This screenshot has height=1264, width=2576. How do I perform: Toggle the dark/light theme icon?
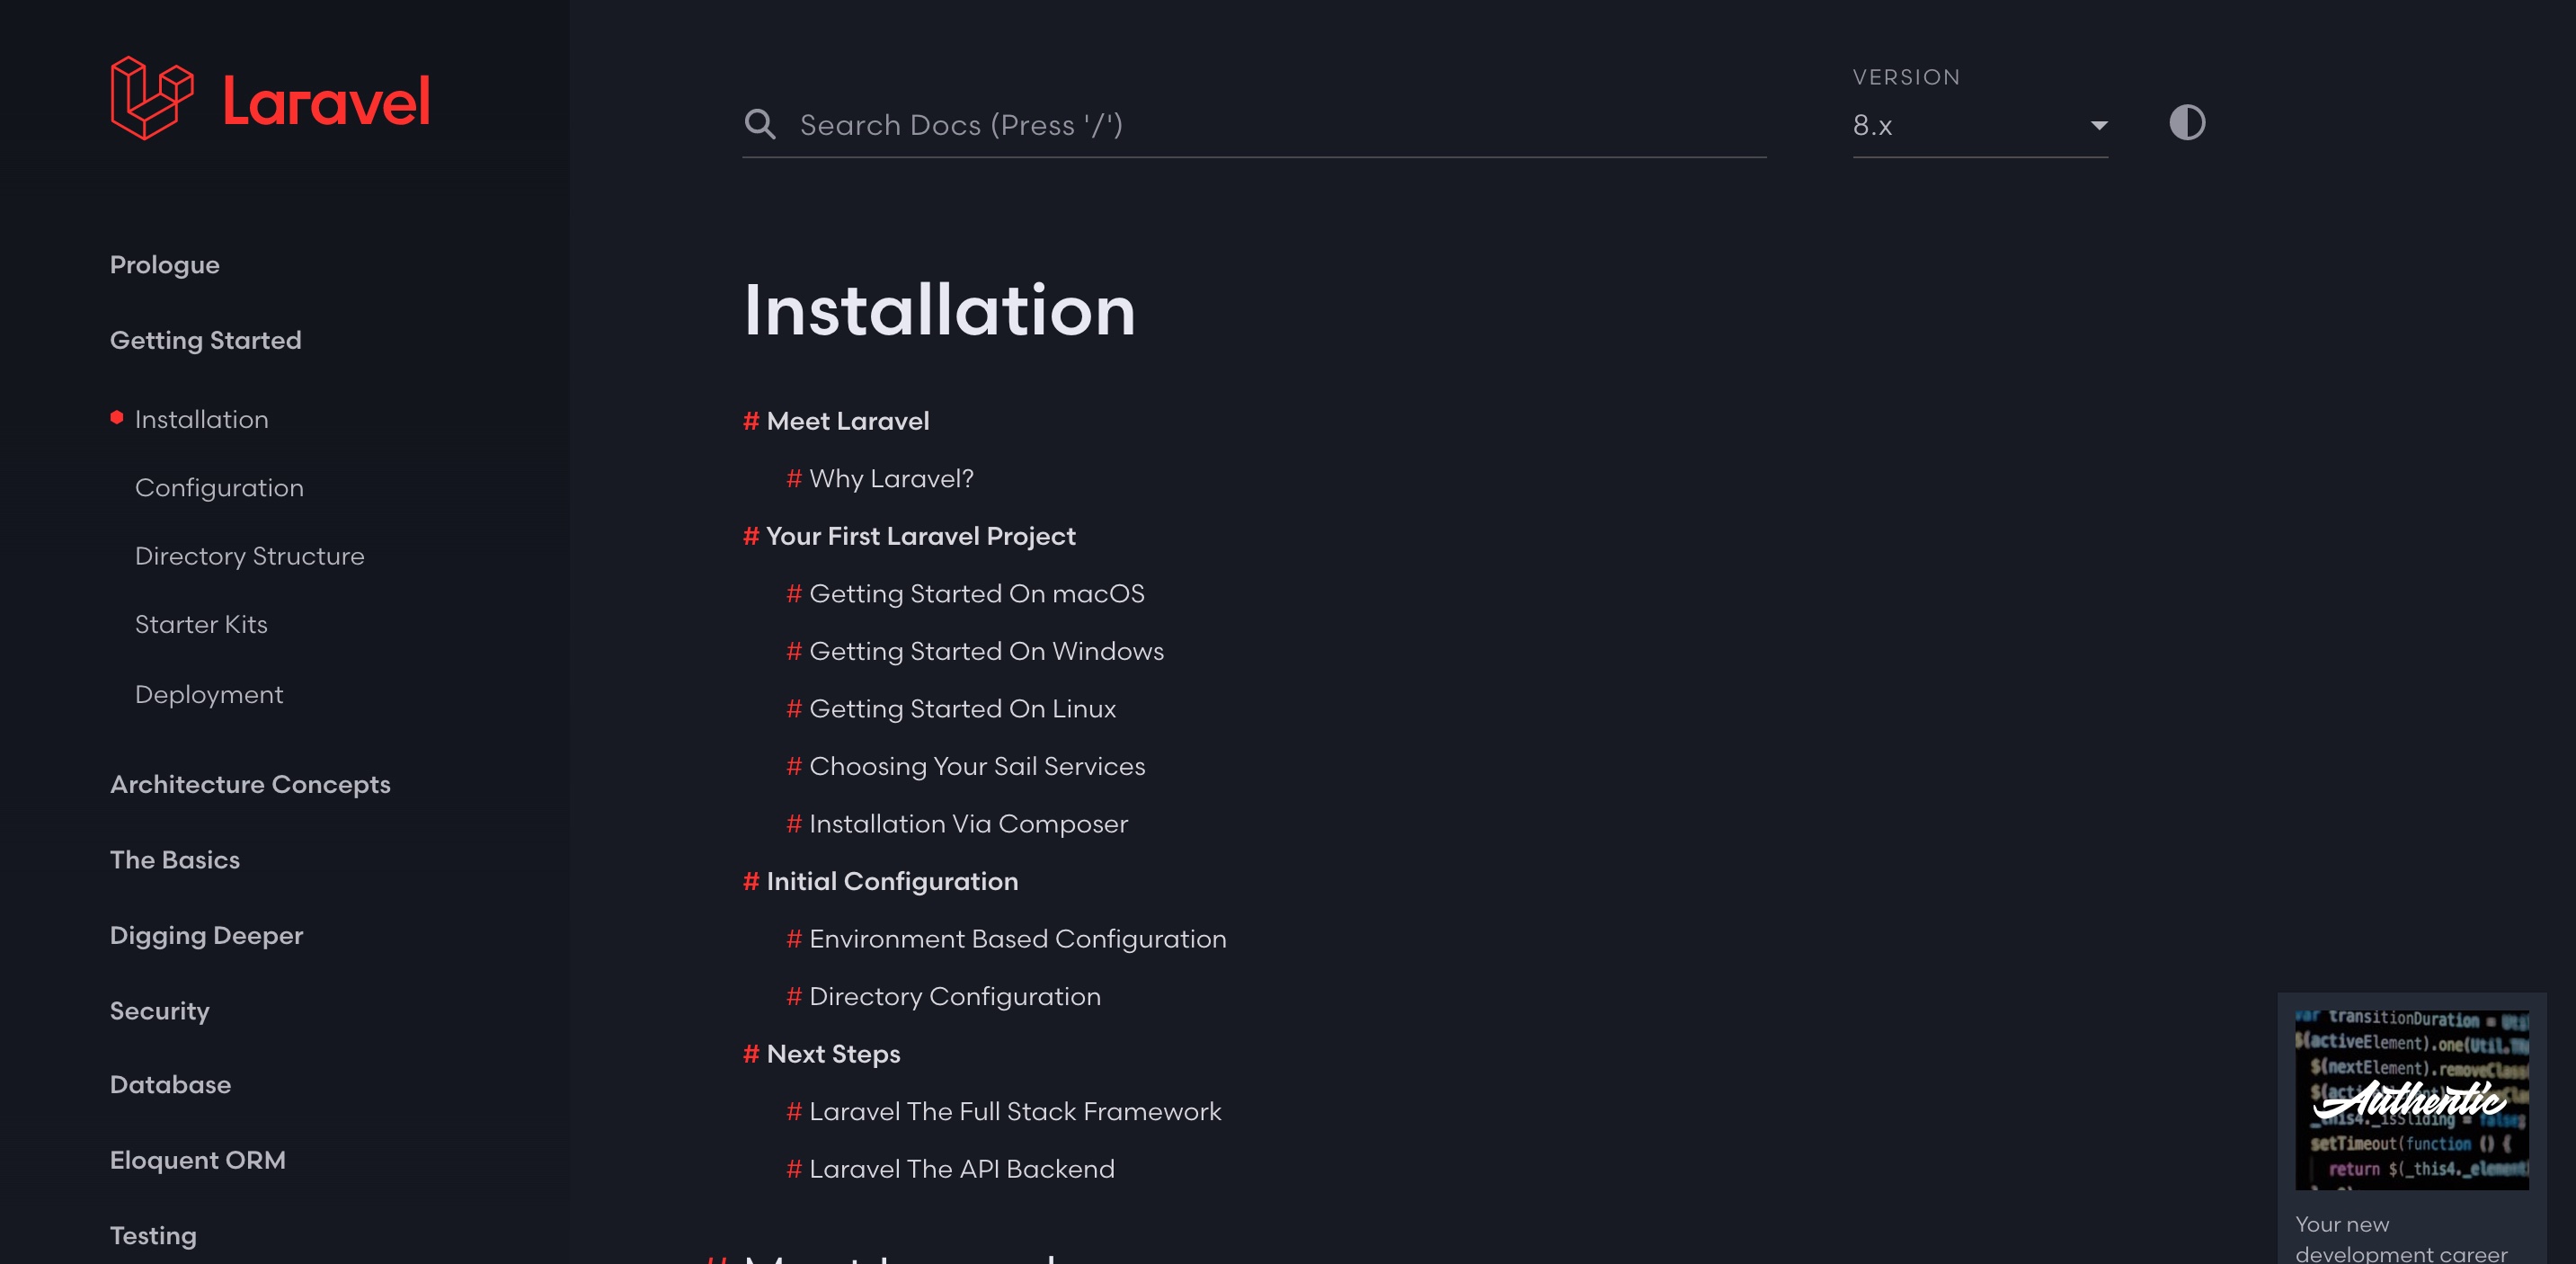coord(2187,123)
